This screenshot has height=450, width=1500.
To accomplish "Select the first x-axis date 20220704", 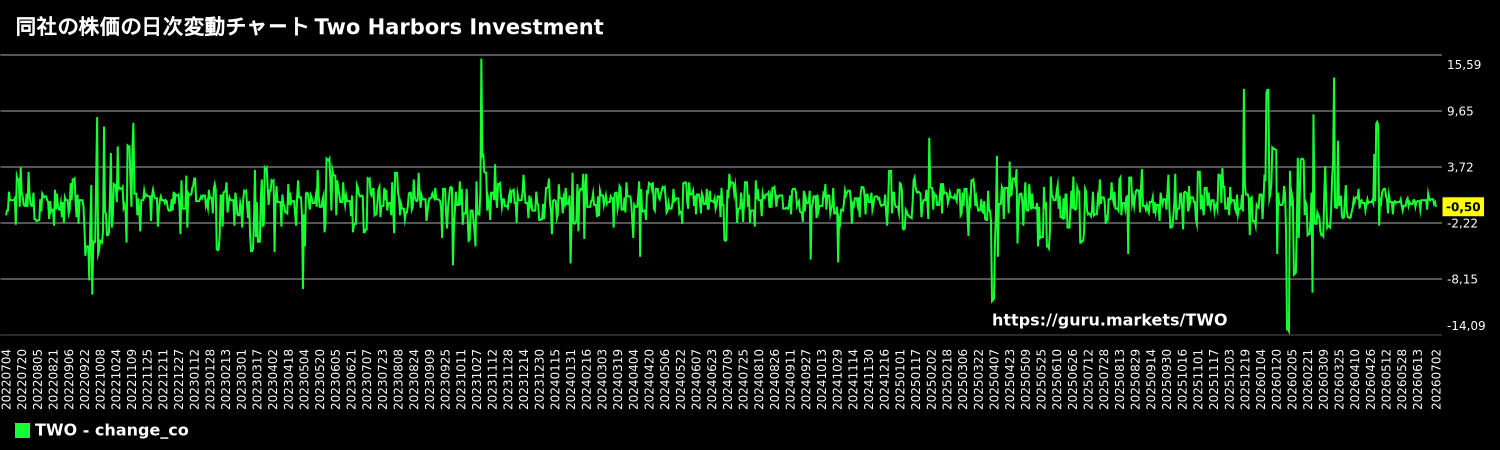I will pos(7,379).
